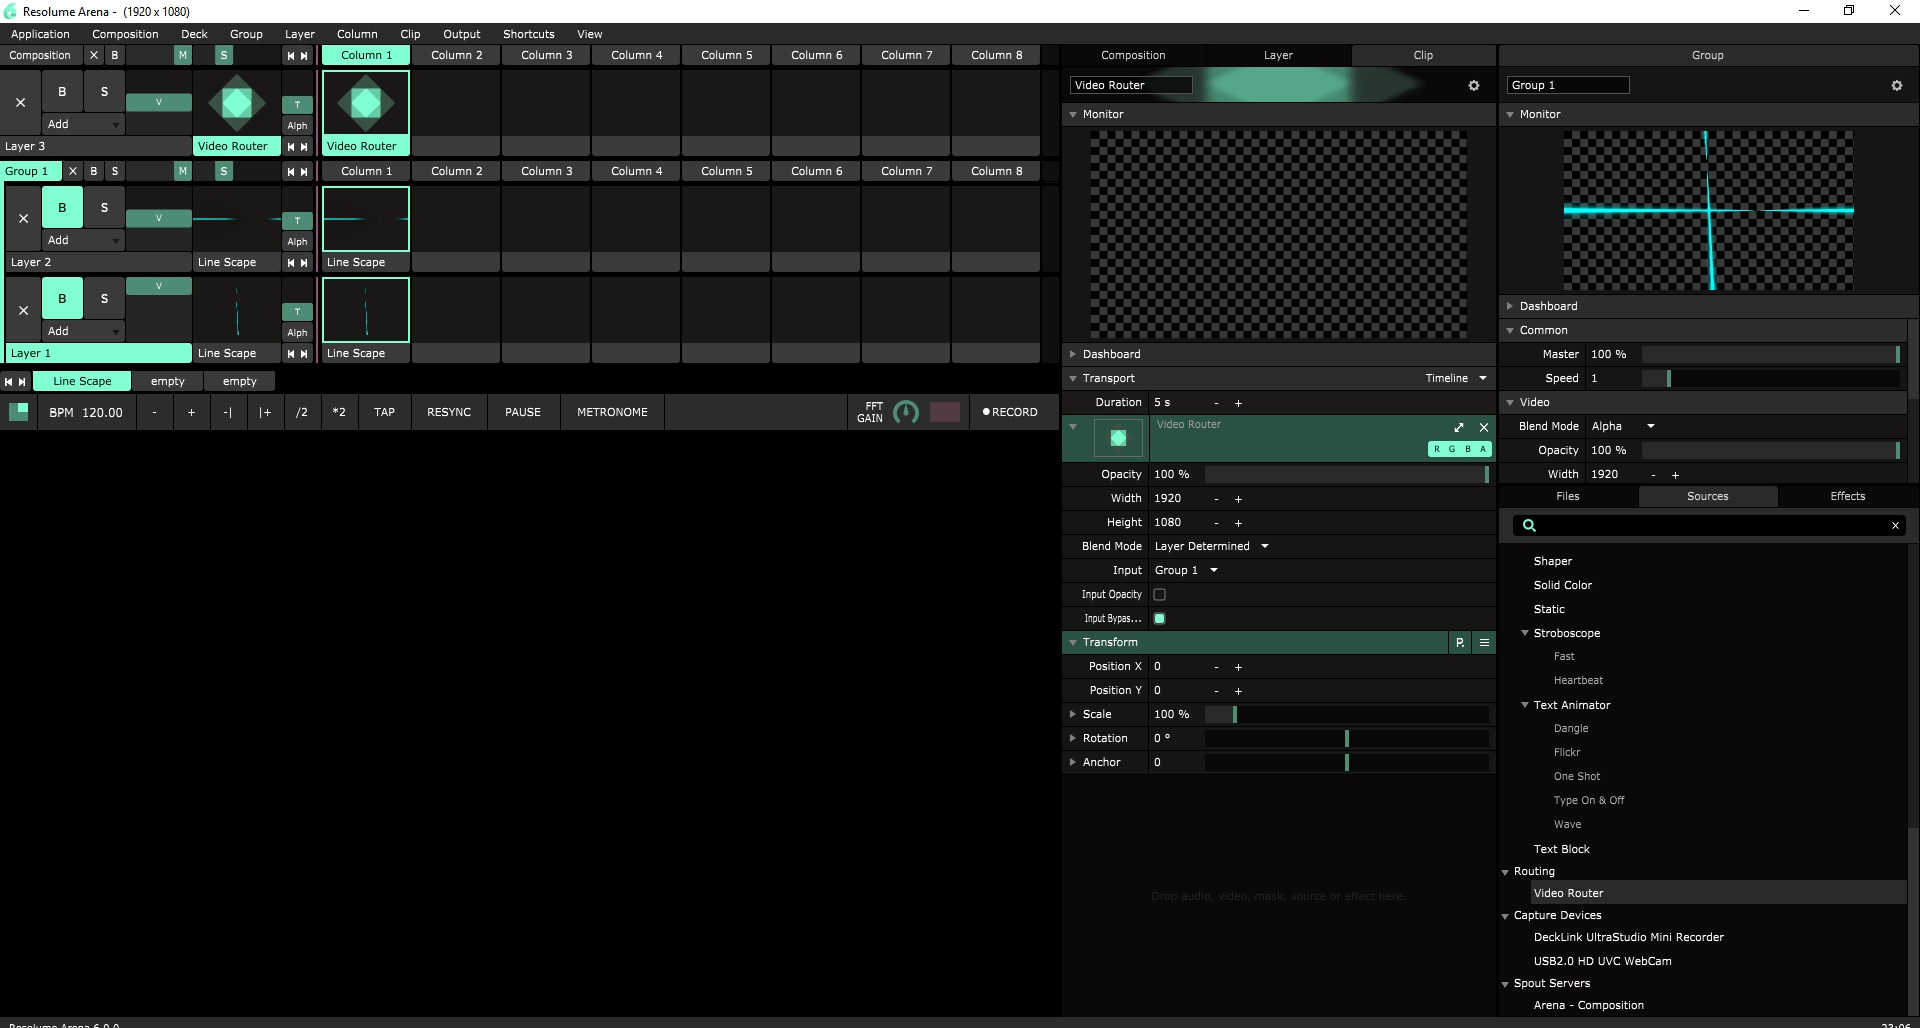This screenshot has width=1920, height=1028.
Task: Open the Group 1 panel gear settings
Action: coord(1896,86)
